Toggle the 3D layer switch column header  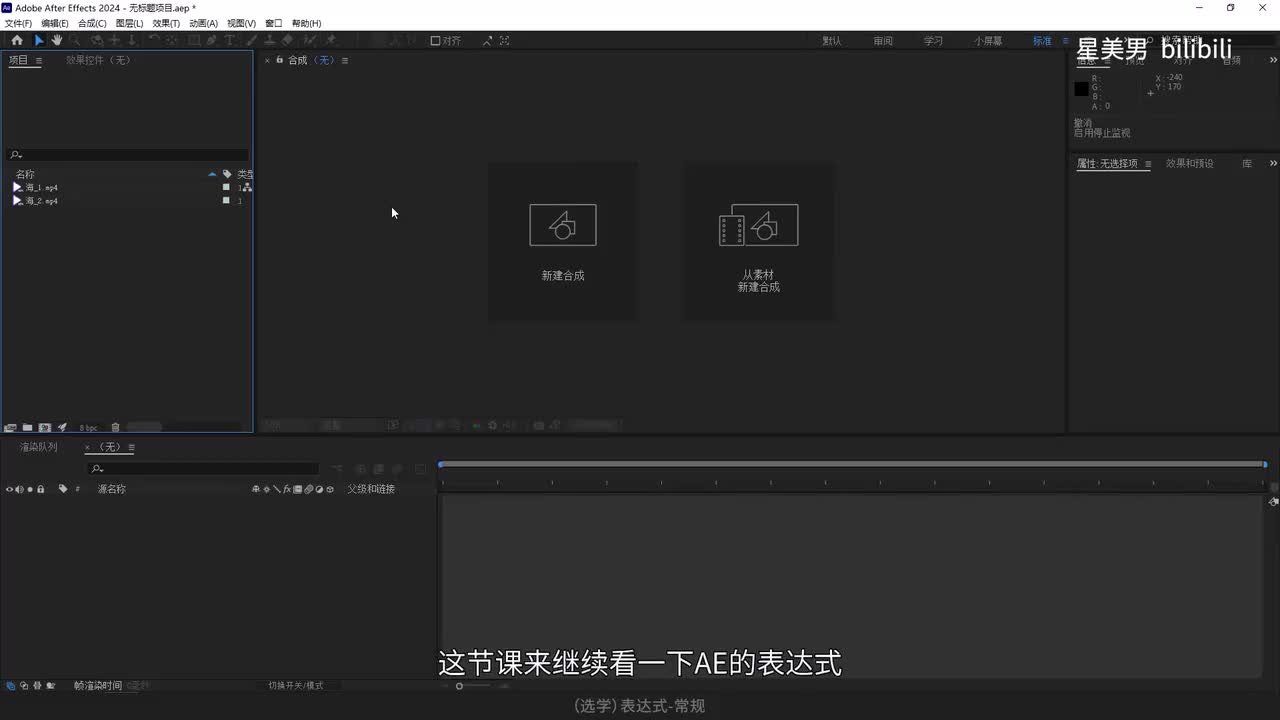point(330,489)
